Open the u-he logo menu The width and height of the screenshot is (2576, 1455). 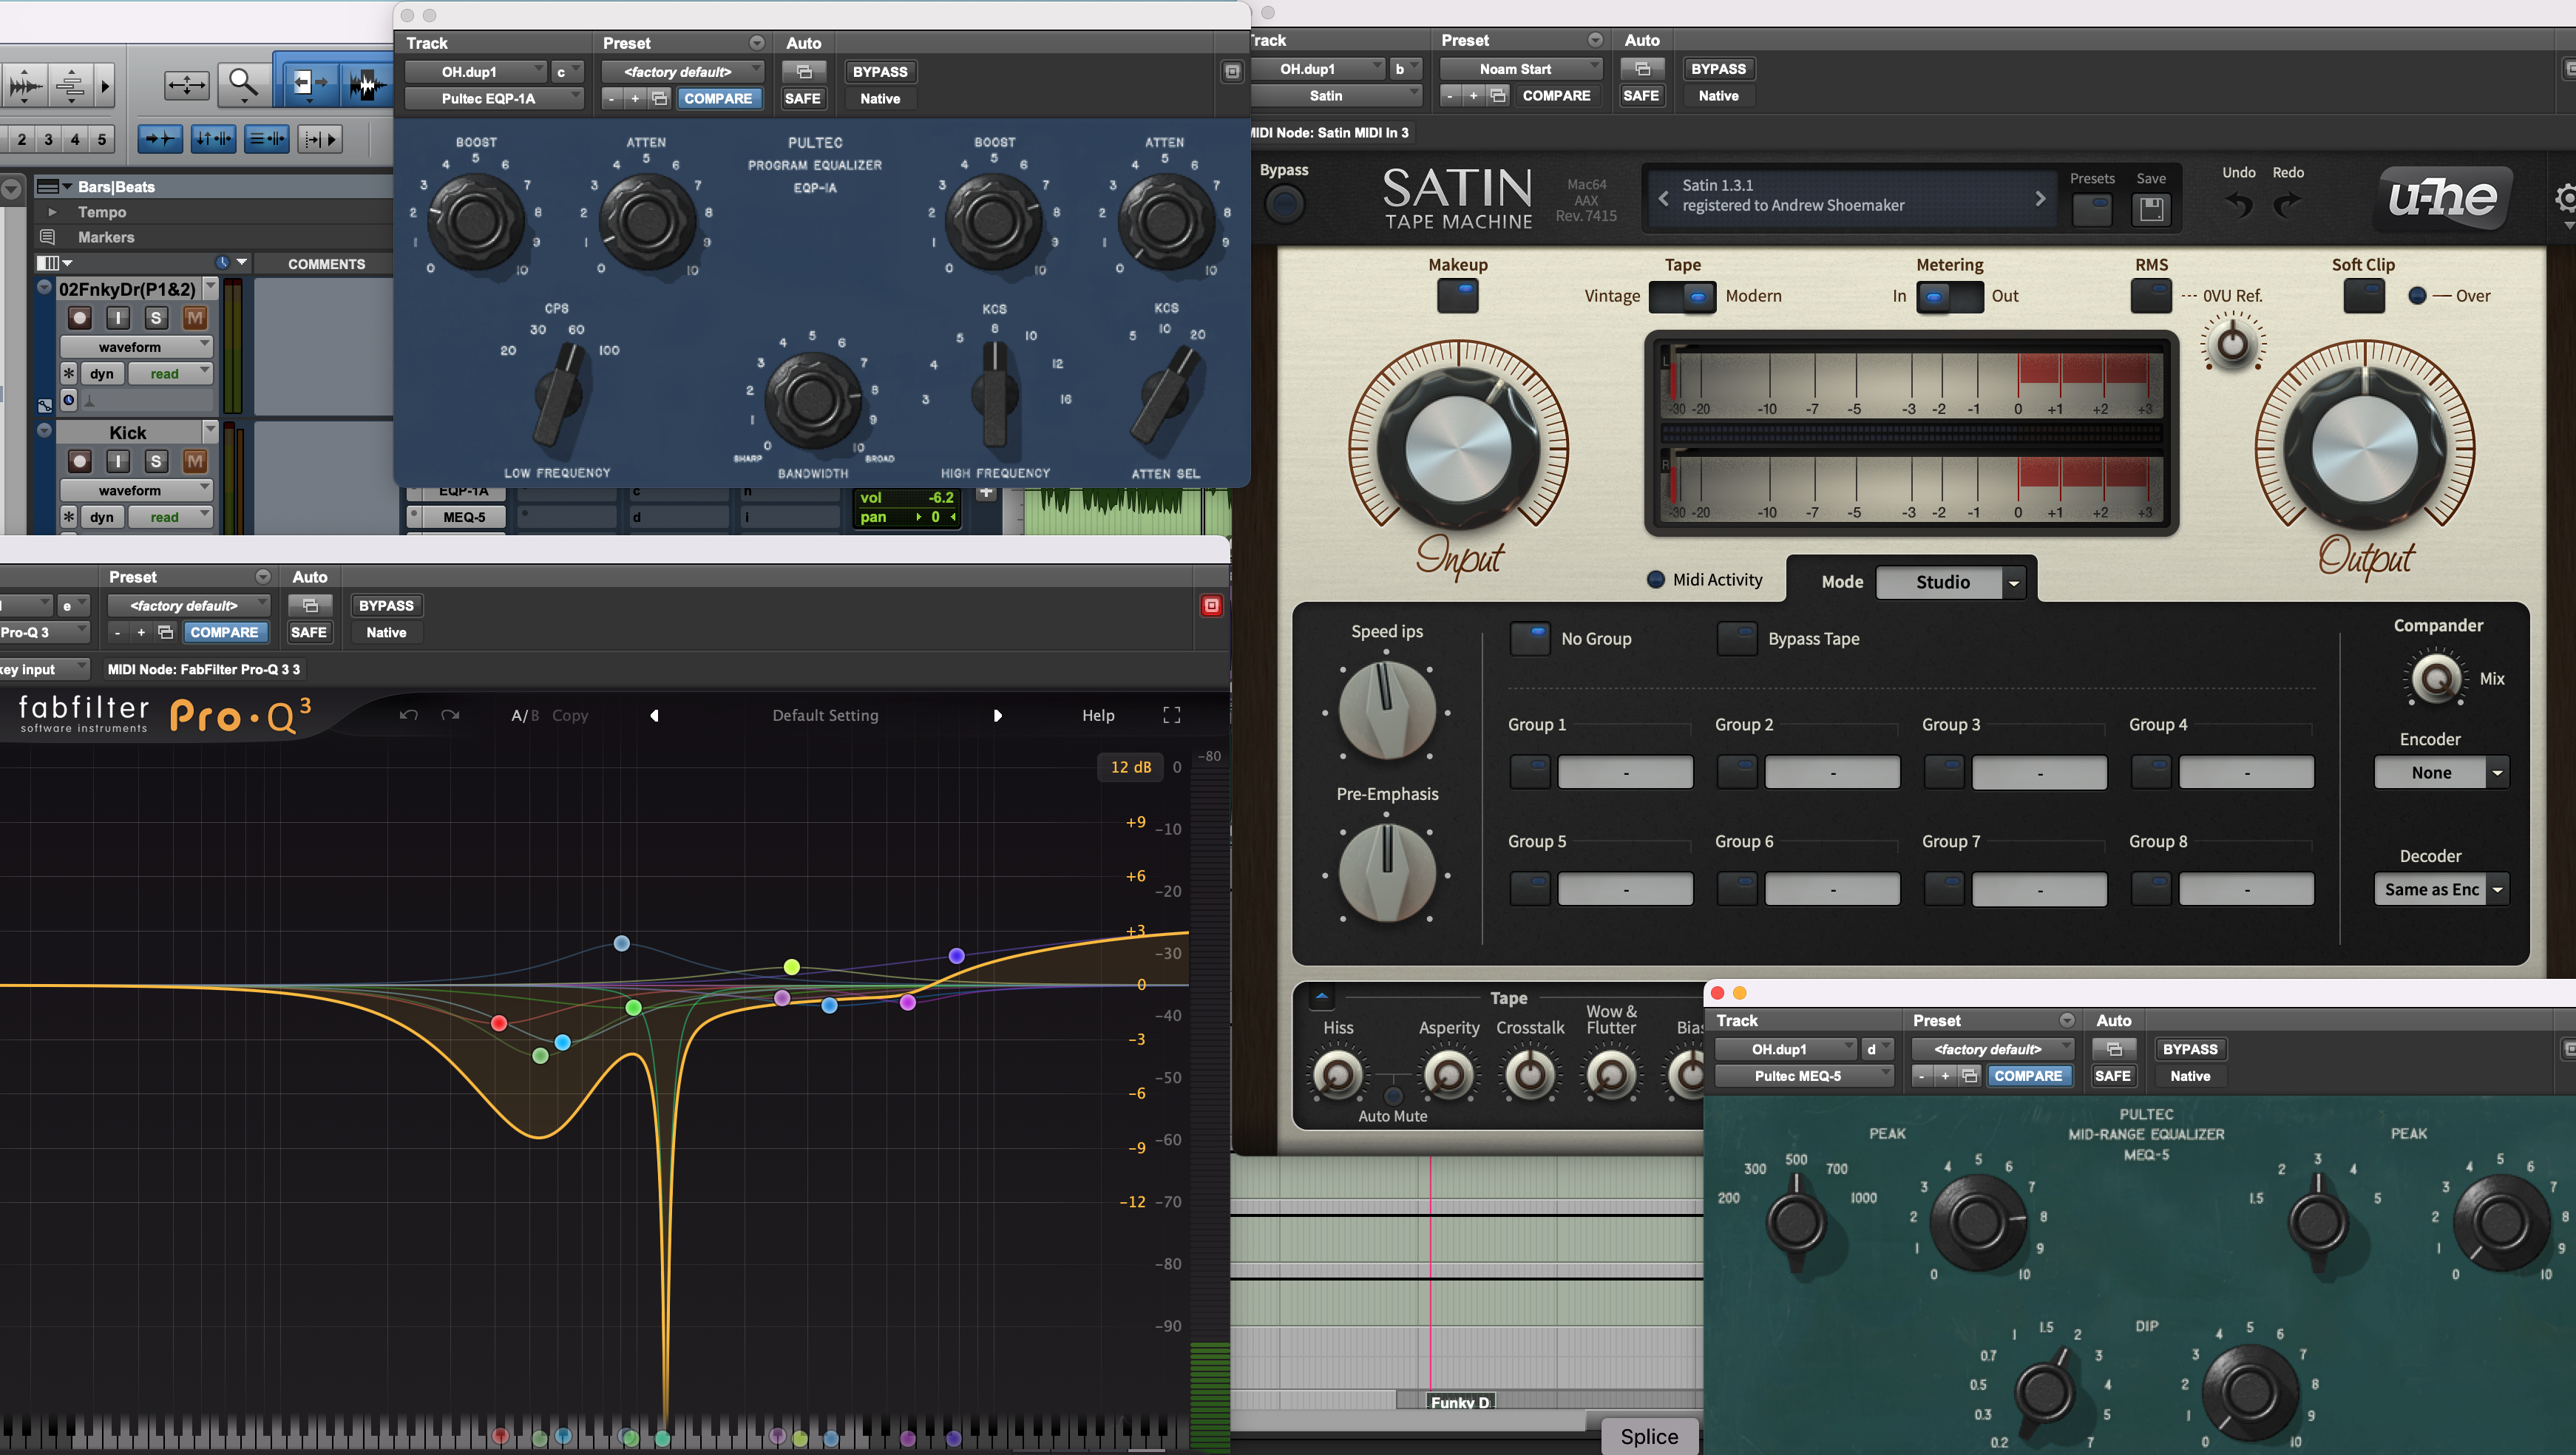(x=2442, y=197)
